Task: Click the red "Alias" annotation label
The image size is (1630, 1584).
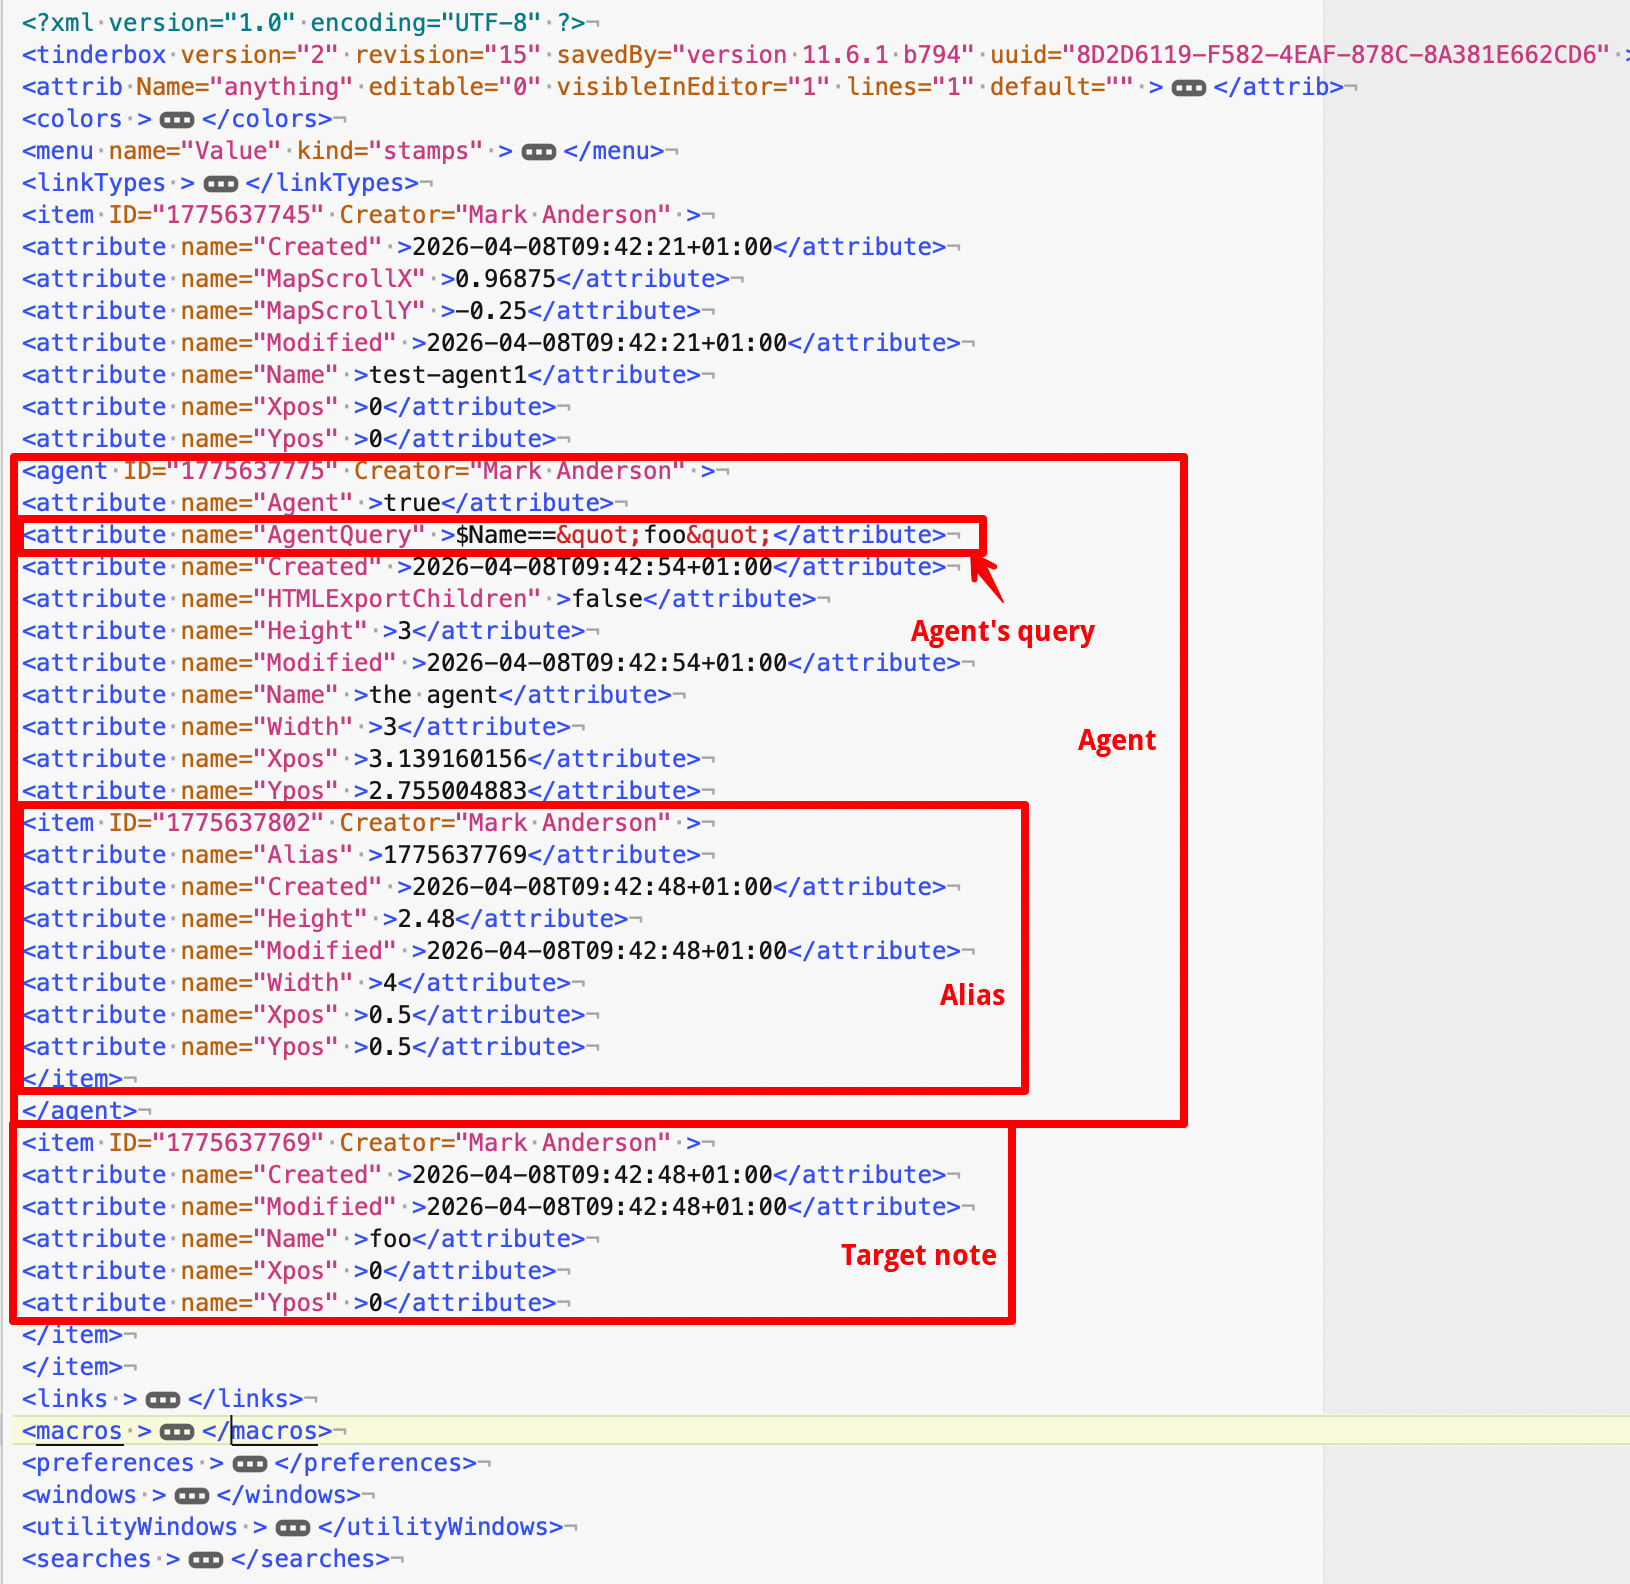Action: pyautogui.click(x=972, y=995)
